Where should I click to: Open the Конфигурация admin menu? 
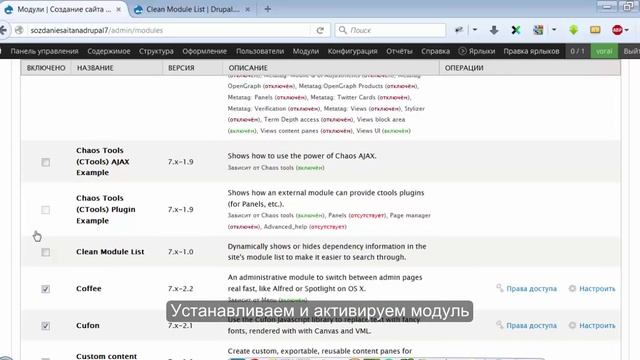point(352,51)
